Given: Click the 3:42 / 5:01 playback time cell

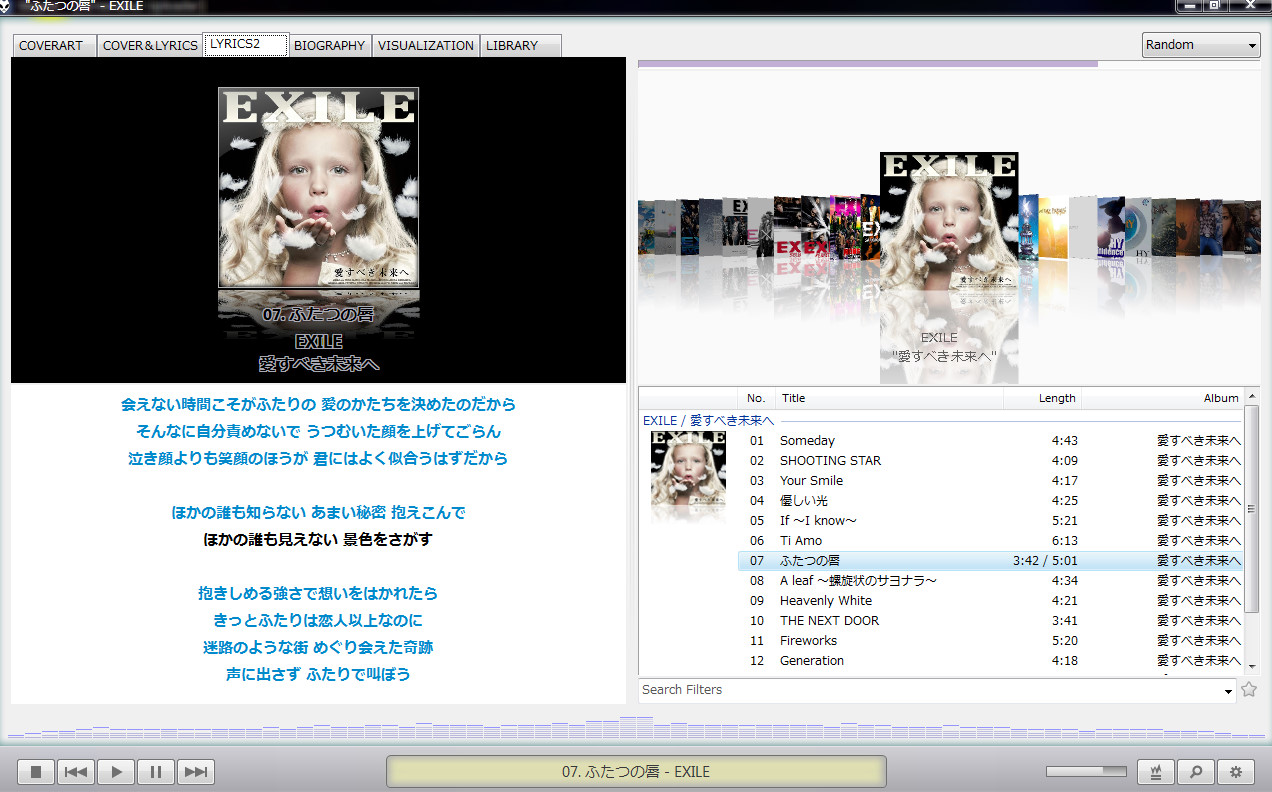Looking at the screenshot, I should [1045, 561].
